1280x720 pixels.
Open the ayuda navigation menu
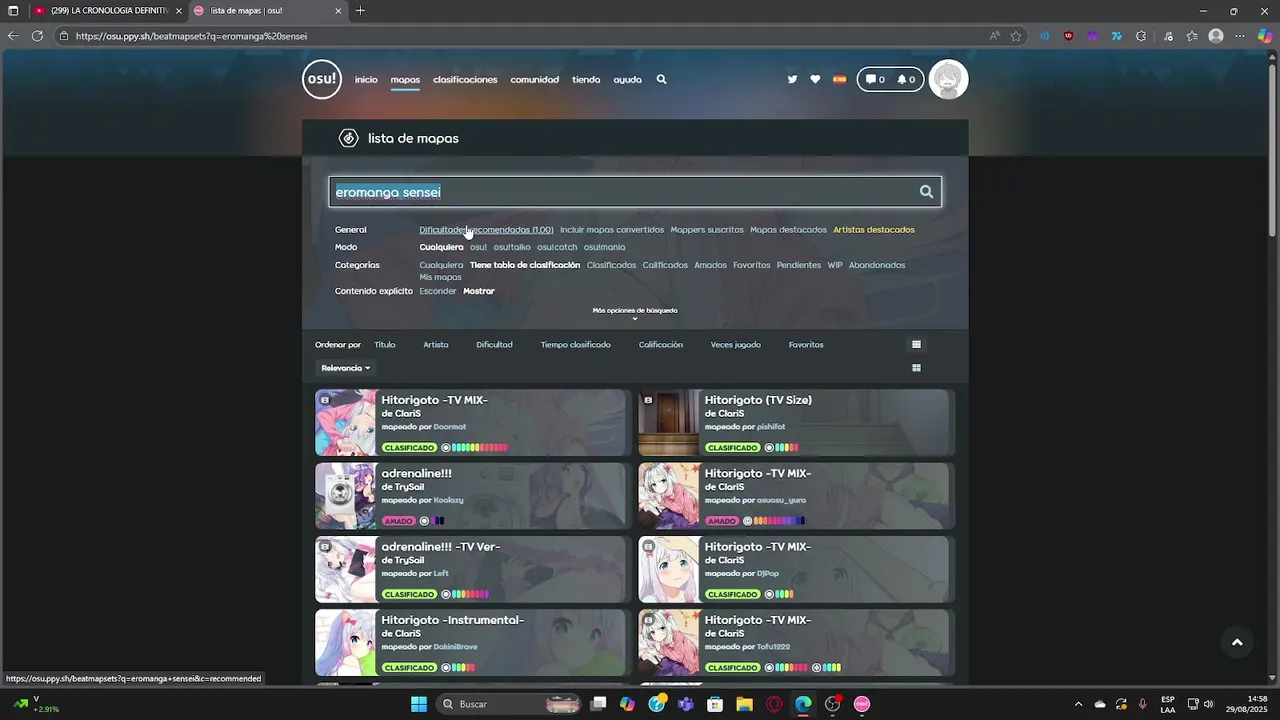627,79
